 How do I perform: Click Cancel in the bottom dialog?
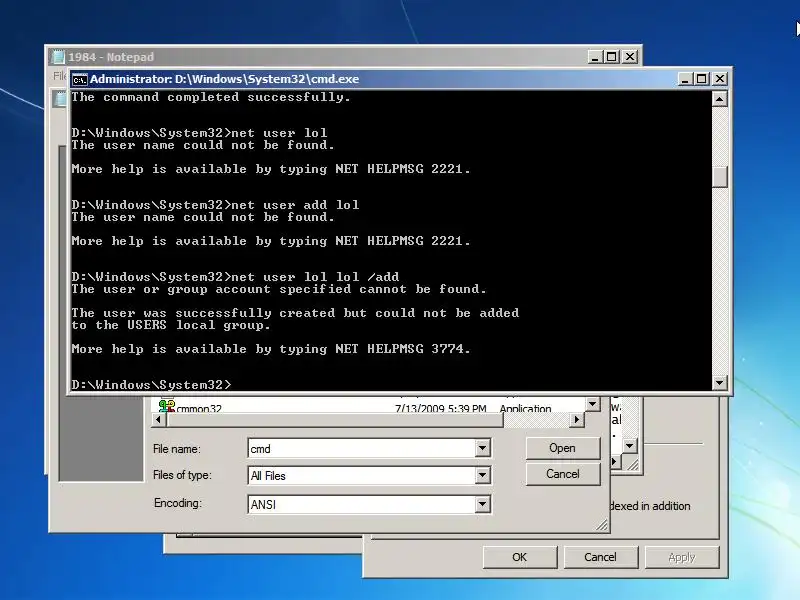coord(600,557)
